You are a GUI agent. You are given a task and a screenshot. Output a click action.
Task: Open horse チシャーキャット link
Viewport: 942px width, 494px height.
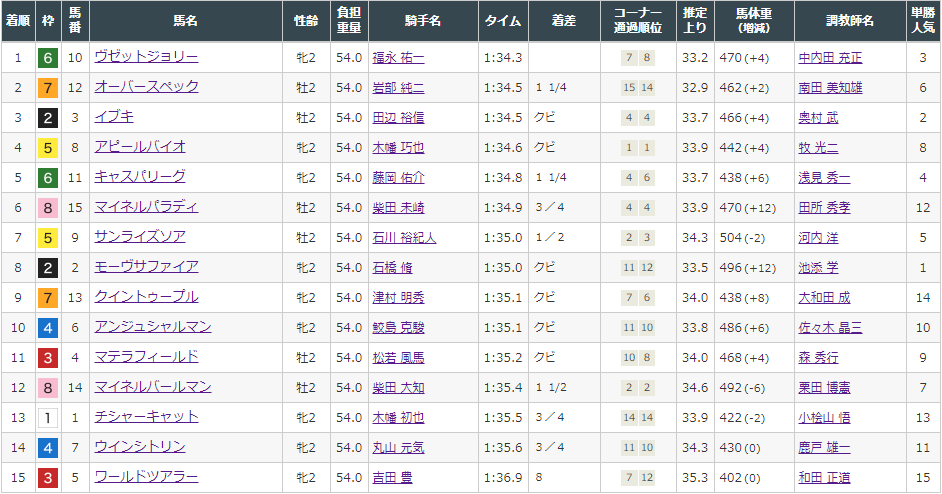[146, 418]
